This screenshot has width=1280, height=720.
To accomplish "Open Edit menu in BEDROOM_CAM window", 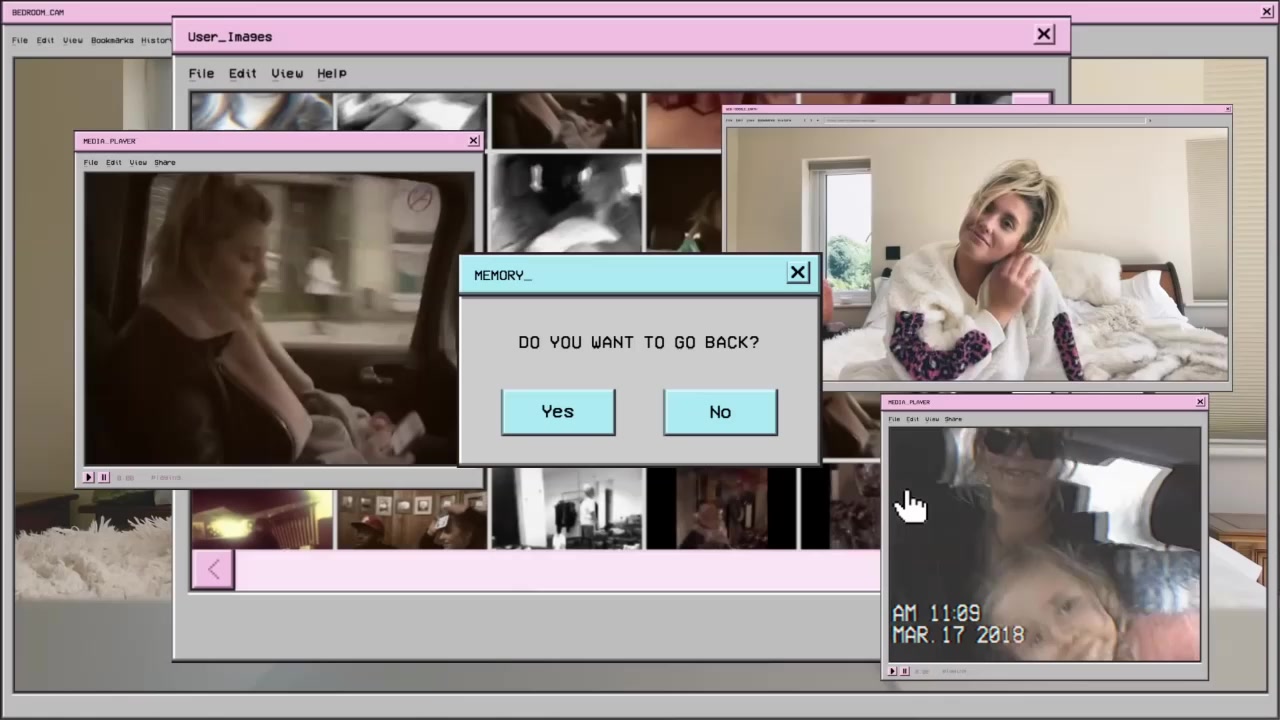I will click(x=46, y=40).
